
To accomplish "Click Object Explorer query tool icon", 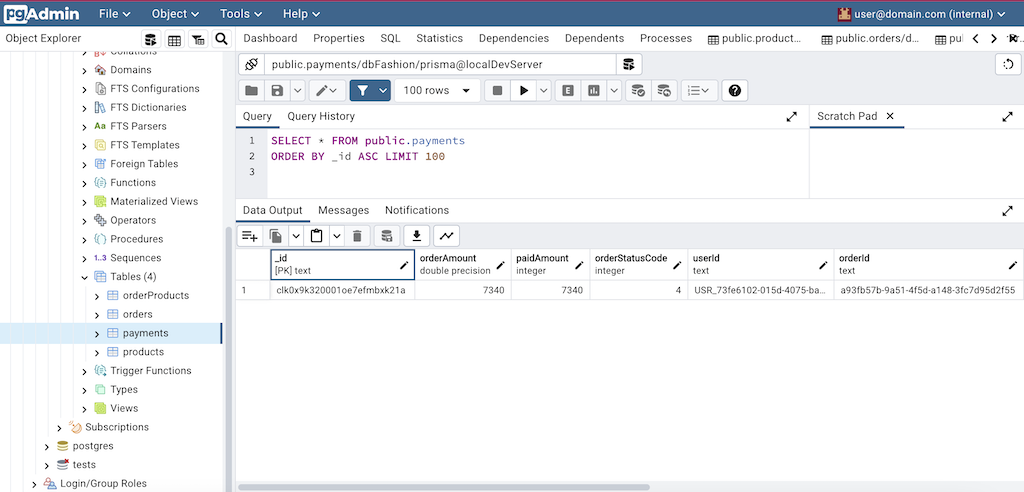I will pos(151,39).
